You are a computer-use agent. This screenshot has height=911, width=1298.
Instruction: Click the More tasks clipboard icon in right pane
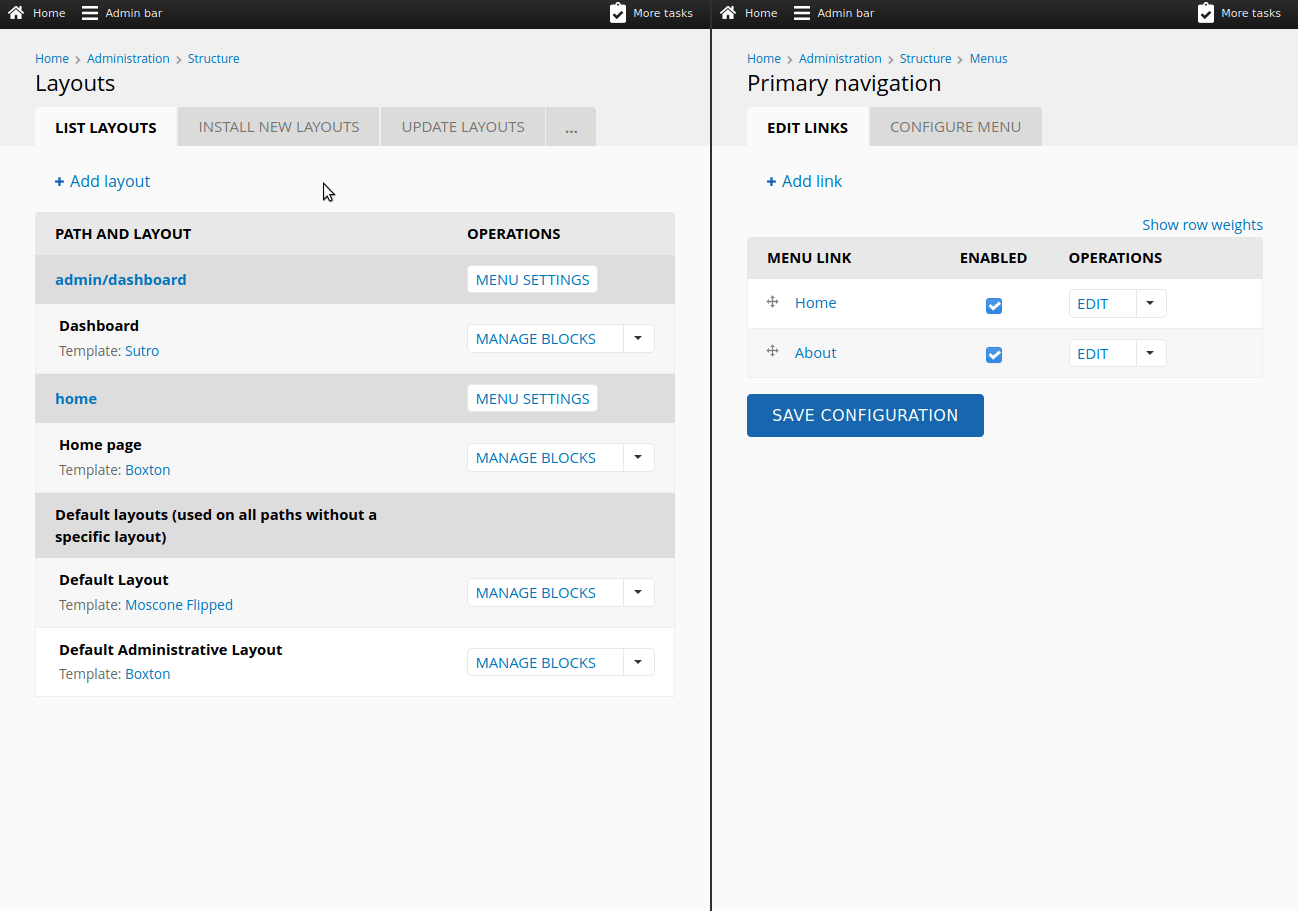click(1206, 13)
